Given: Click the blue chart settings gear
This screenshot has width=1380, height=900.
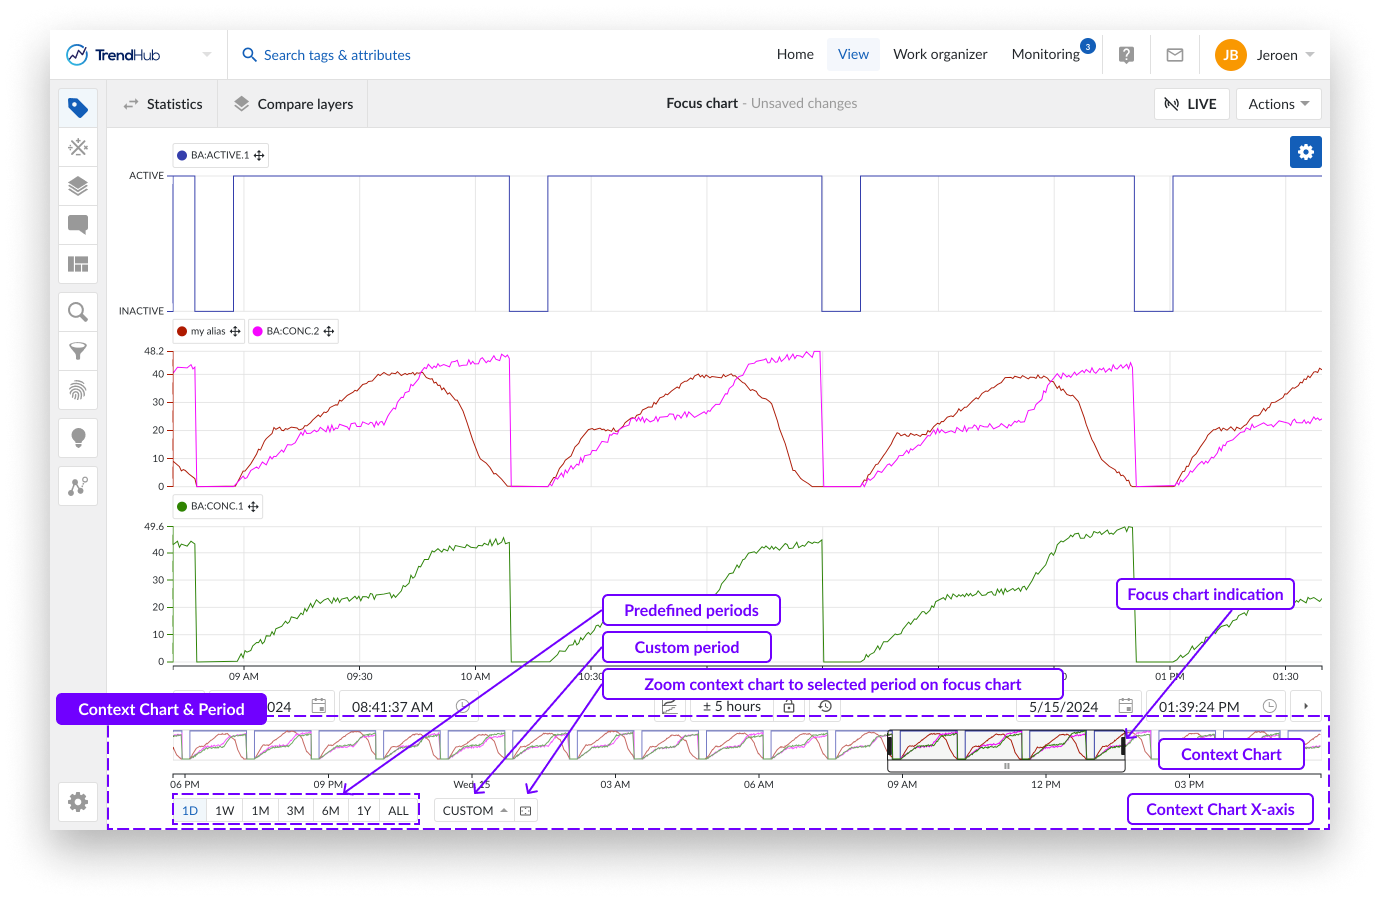Looking at the screenshot, I should coord(1305,152).
